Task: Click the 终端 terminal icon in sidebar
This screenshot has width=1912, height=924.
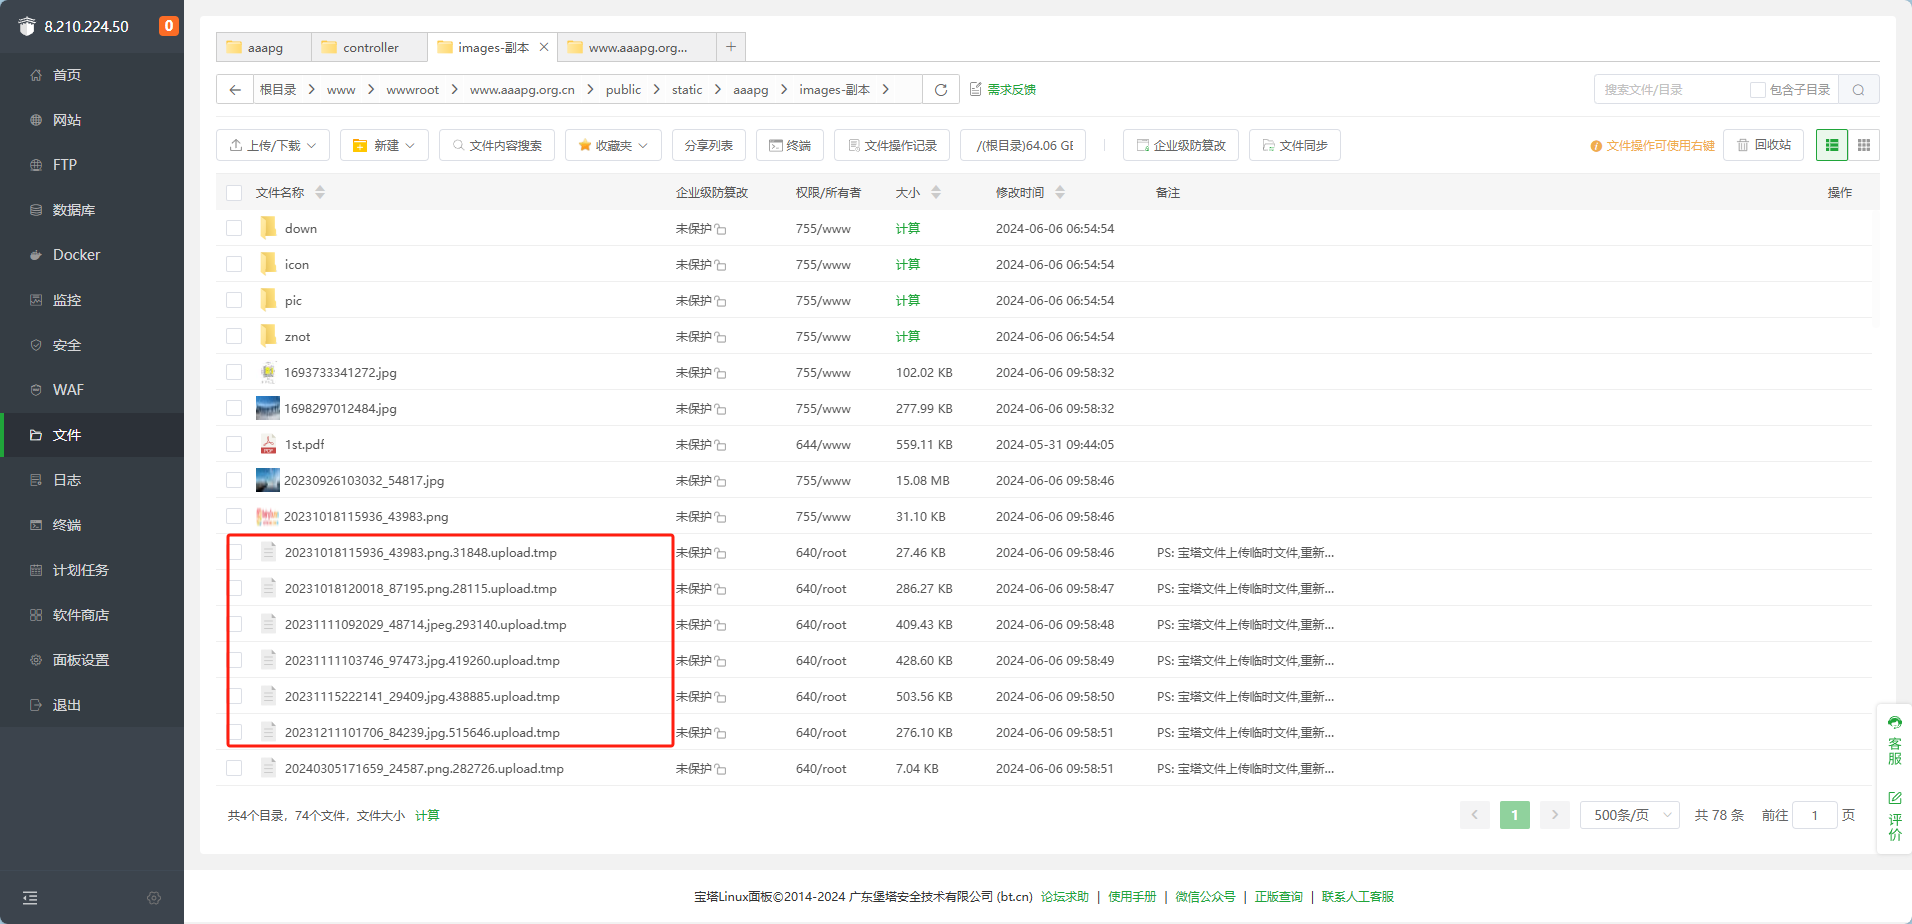Action: coord(36,525)
